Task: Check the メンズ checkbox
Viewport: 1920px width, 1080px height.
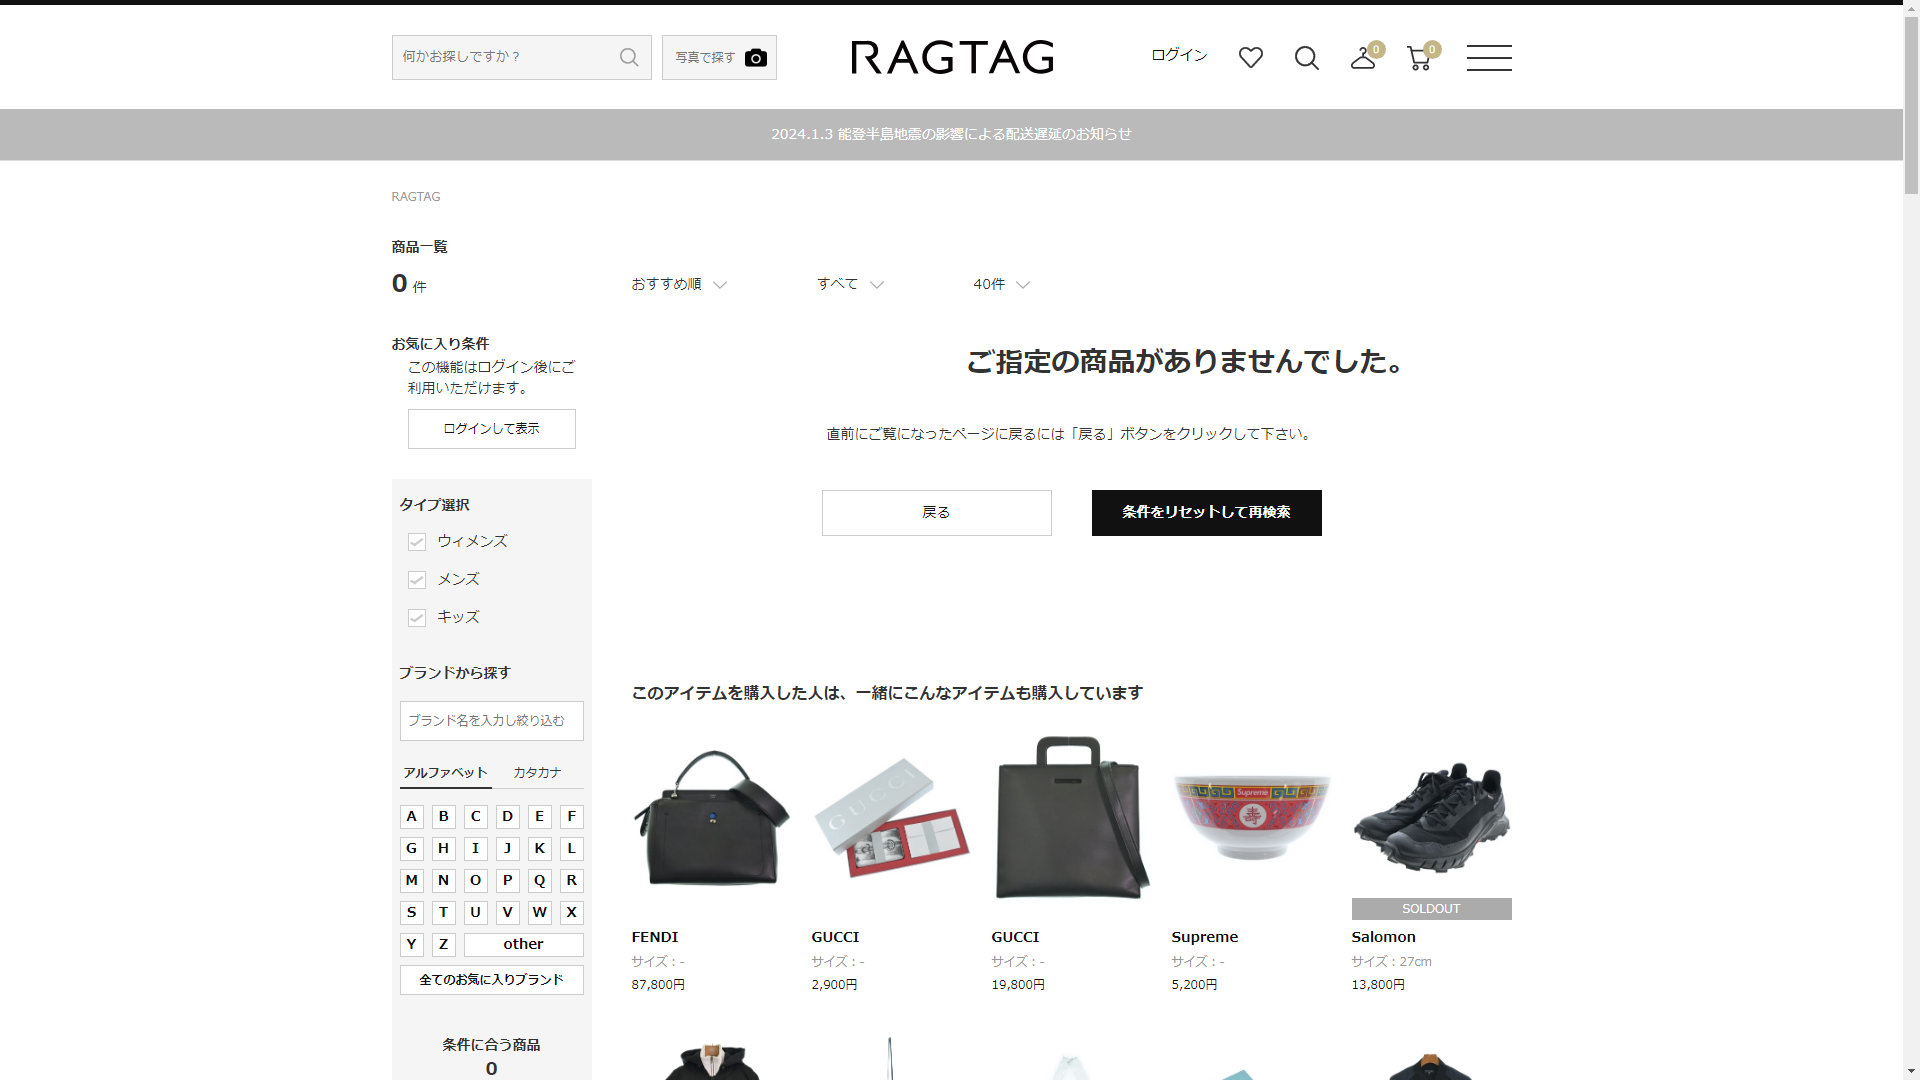Action: coord(417,580)
